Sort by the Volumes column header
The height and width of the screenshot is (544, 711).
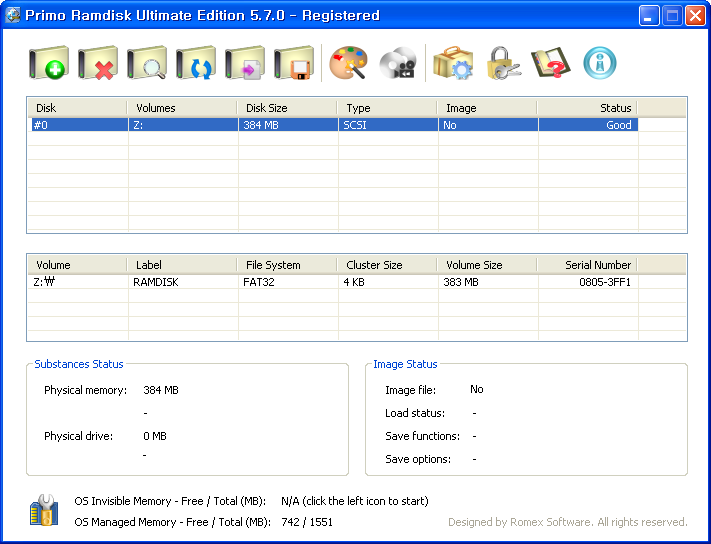(x=182, y=108)
